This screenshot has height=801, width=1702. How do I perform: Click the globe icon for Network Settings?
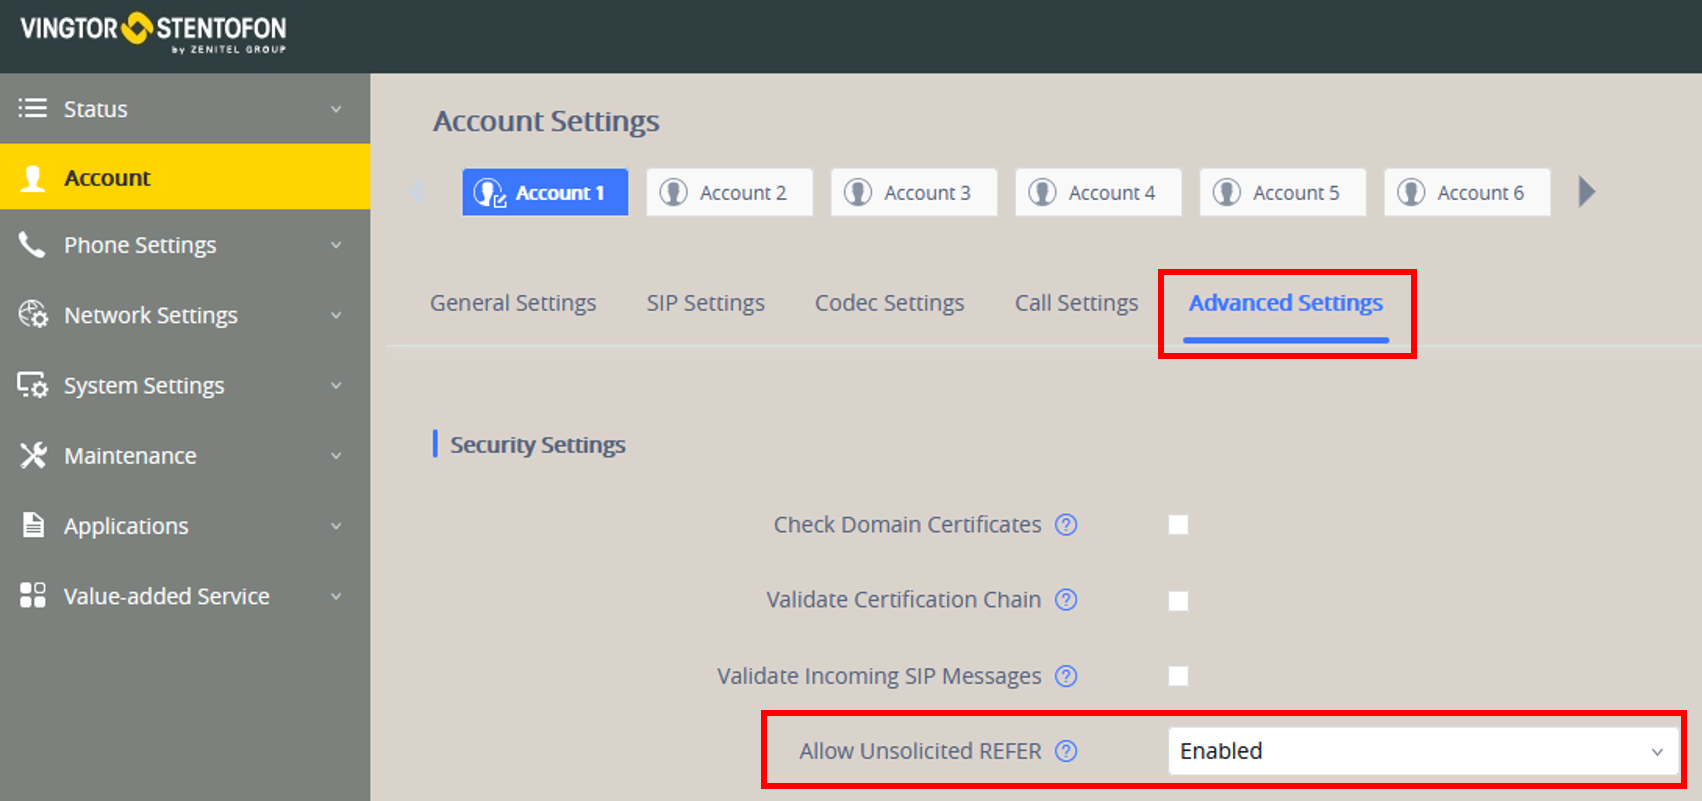(x=33, y=315)
